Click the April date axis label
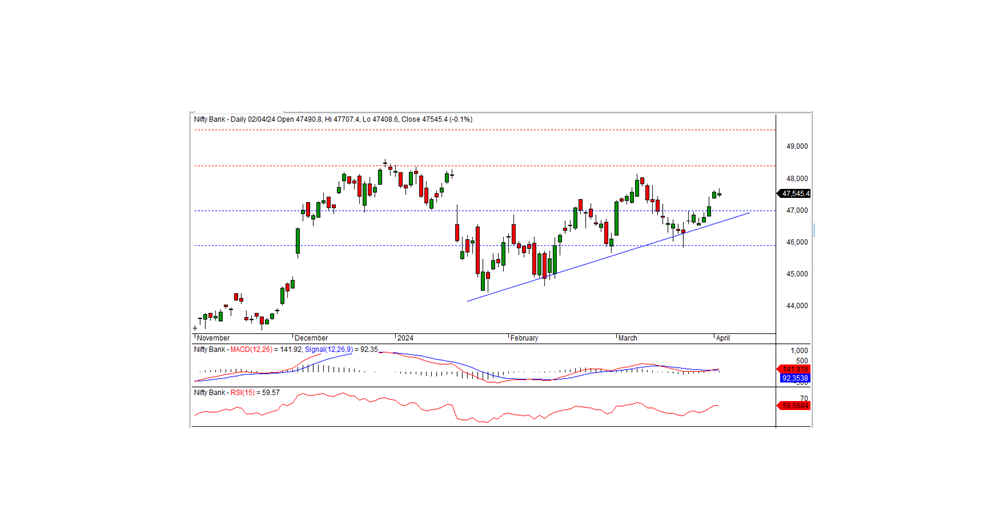986x528 pixels. click(723, 338)
